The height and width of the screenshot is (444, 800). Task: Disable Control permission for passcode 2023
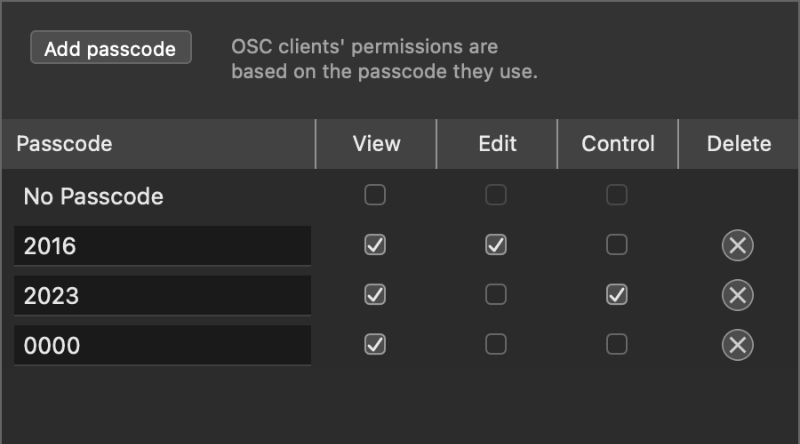pos(617,295)
